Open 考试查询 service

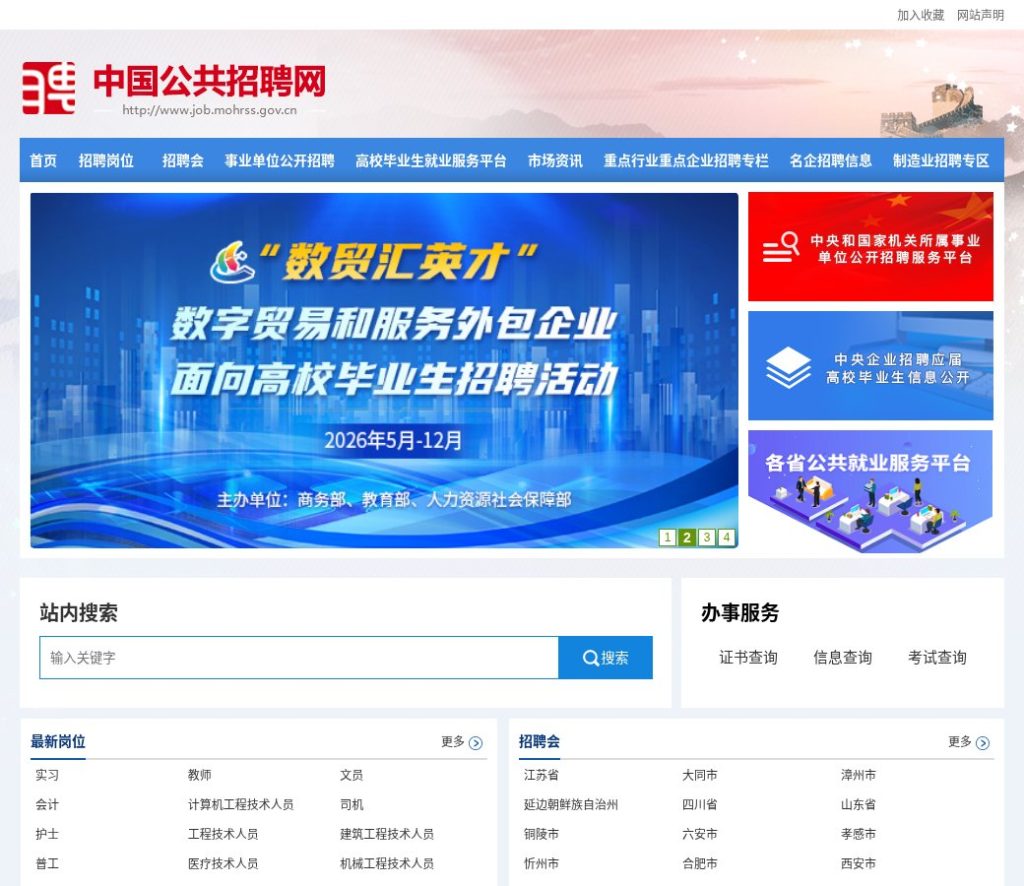(937, 657)
